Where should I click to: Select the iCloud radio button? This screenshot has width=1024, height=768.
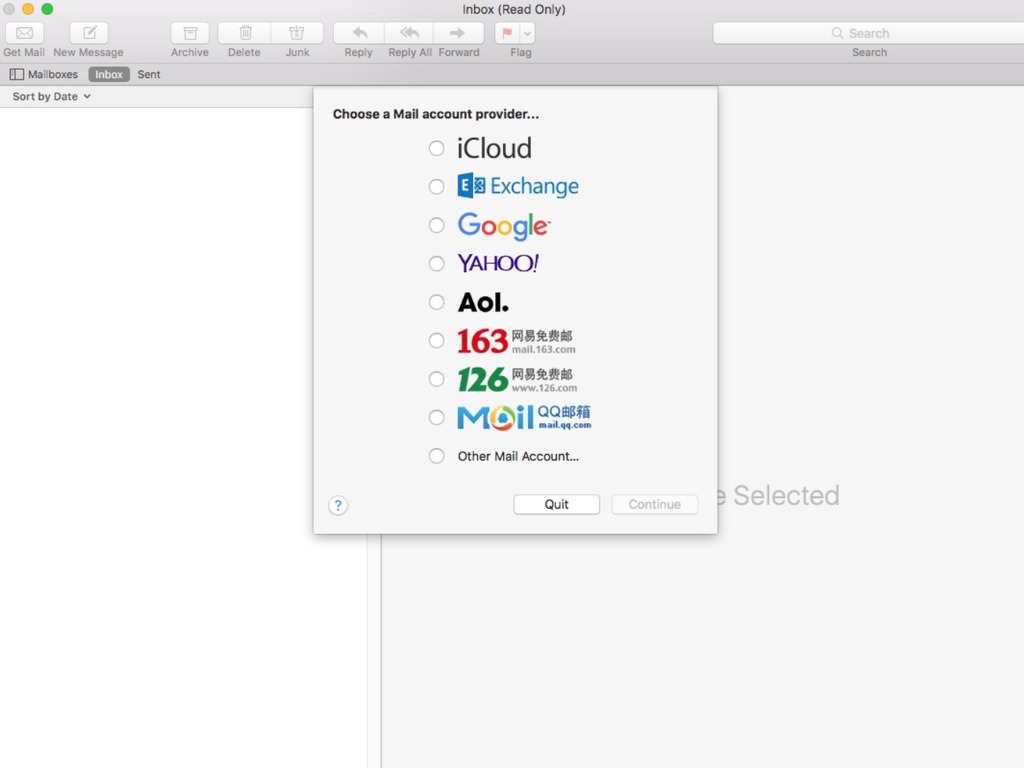click(436, 148)
